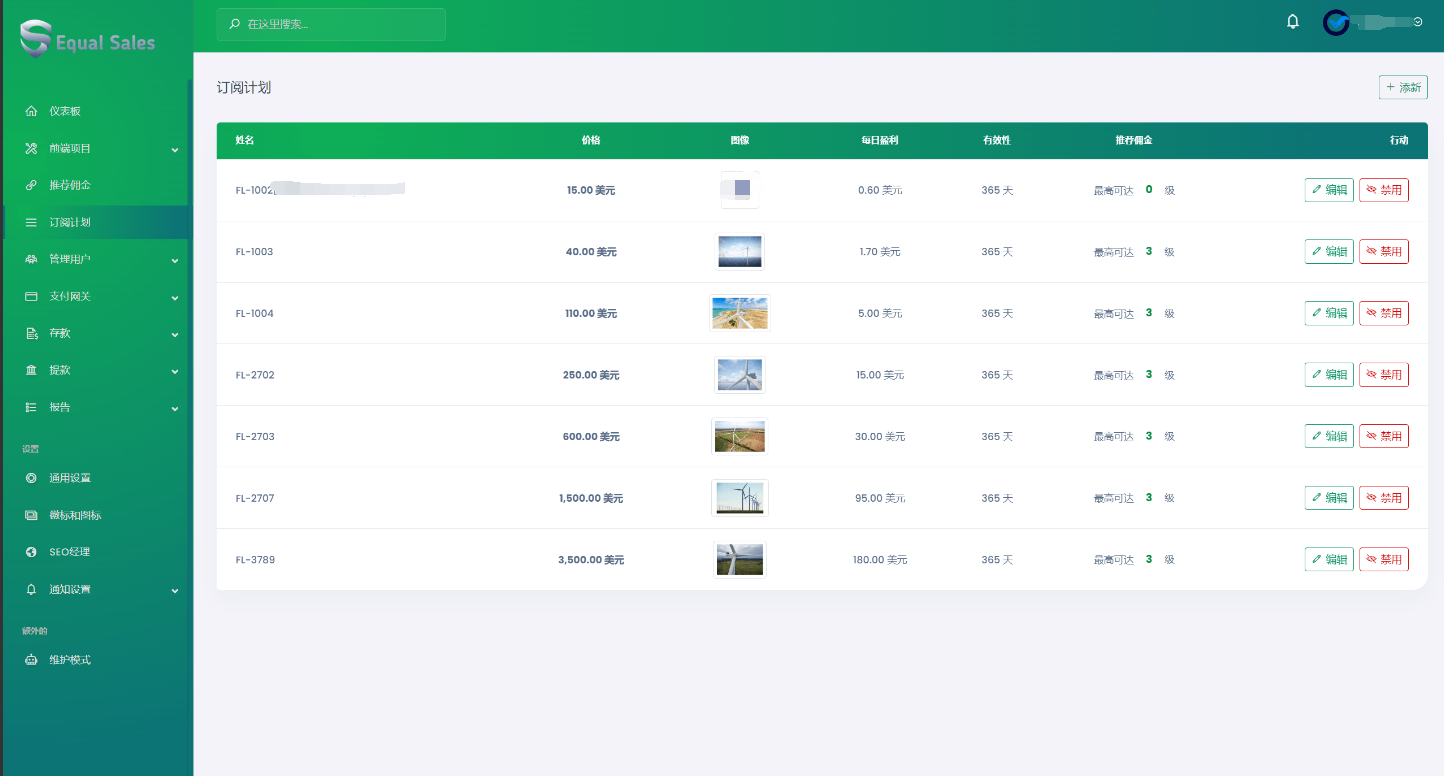Expand the 支付网关 submenu chevron
Screen dimensions: 1444x776
click(x=175, y=297)
